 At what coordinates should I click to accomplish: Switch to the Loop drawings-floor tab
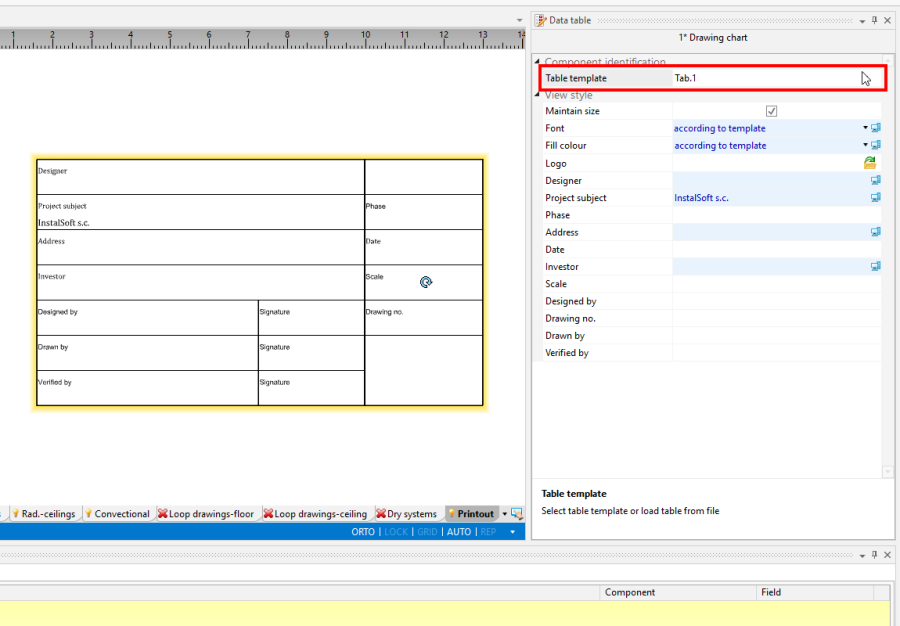coord(211,514)
